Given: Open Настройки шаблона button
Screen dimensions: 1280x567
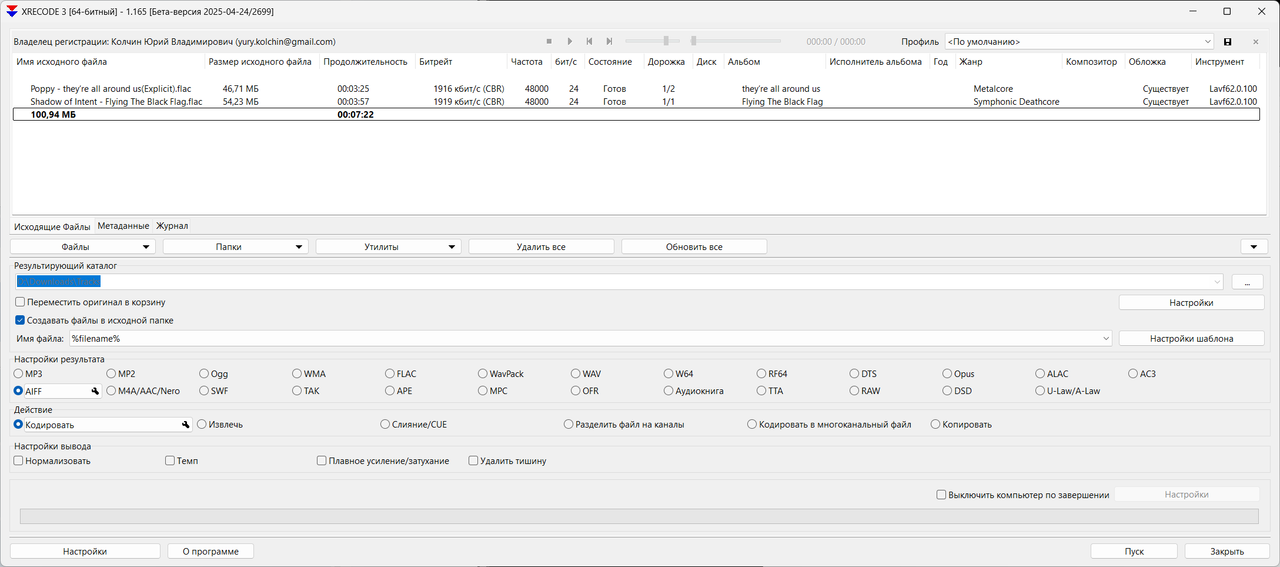Looking at the screenshot, I should point(1191,339).
